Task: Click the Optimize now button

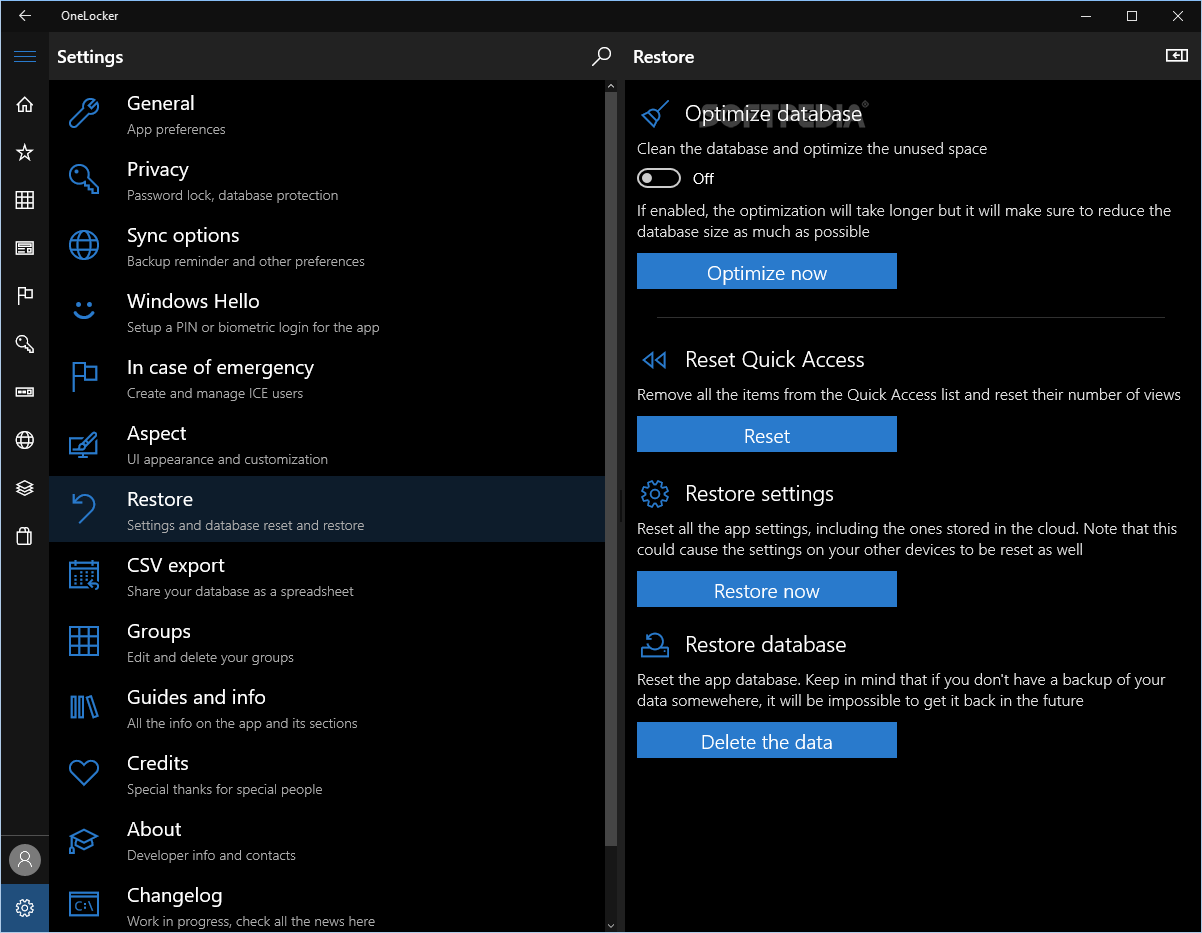Action: 767,271
